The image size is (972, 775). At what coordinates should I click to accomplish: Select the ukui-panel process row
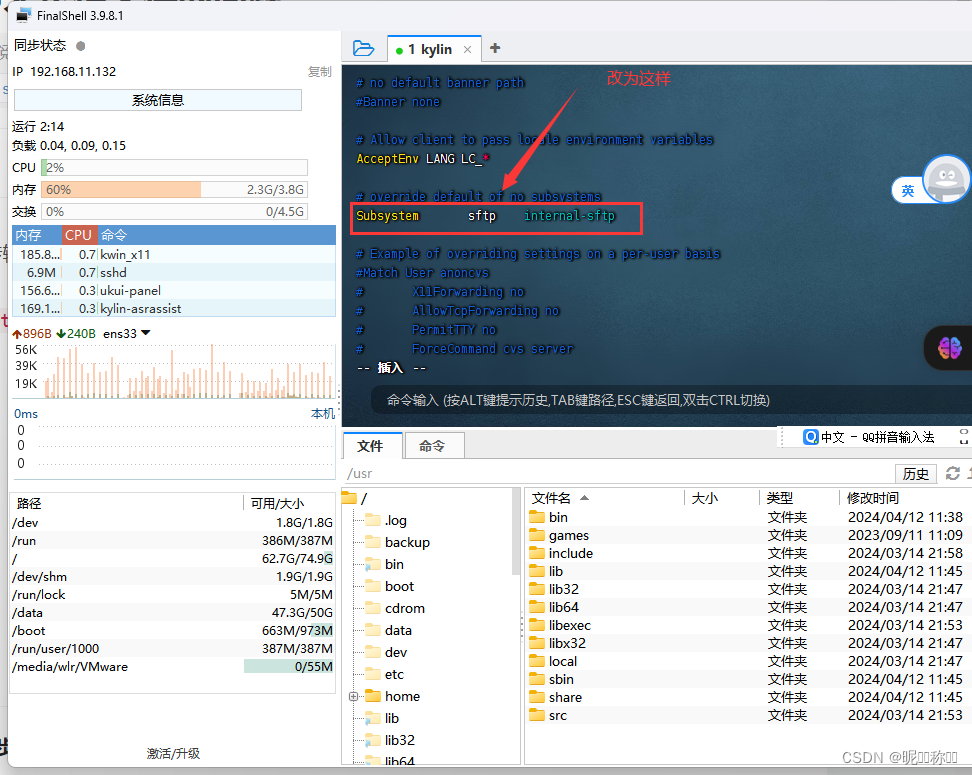point(174,291)
